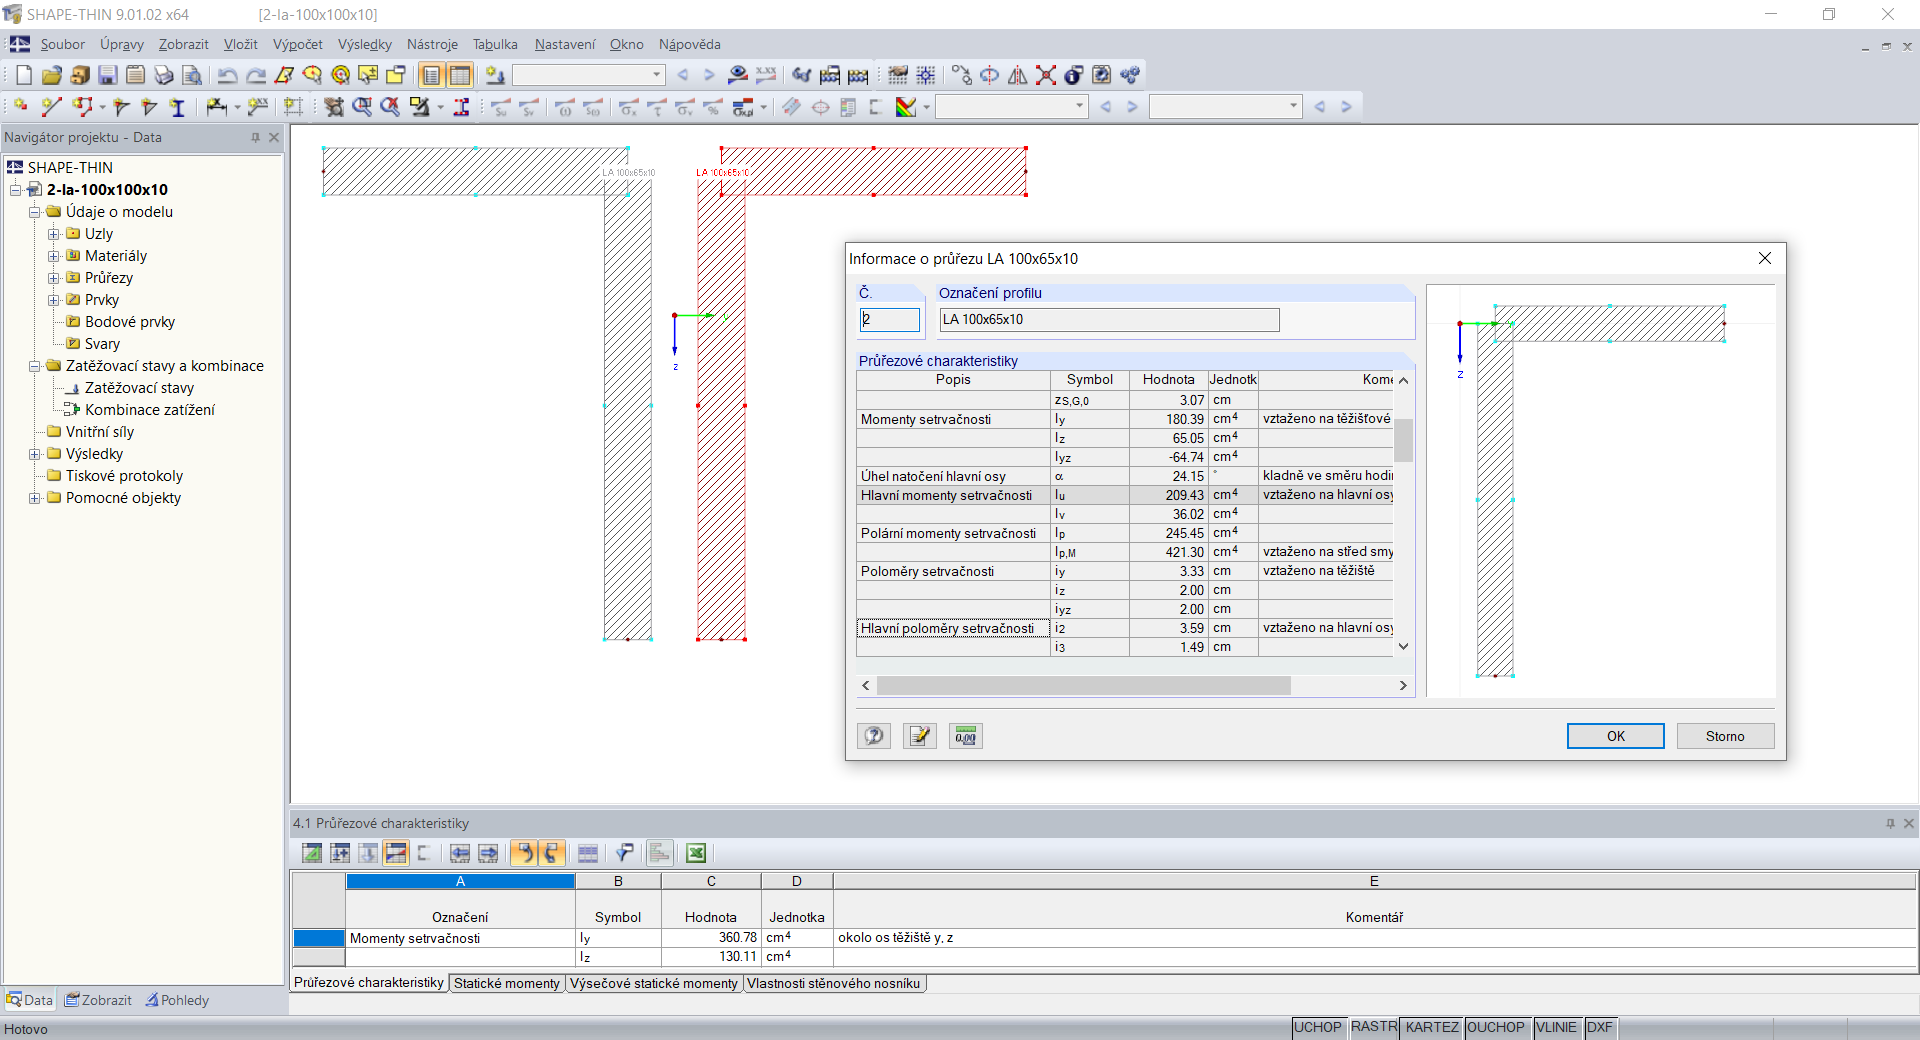Switch to the Zobrazit navigator tab
Screen dimensions: 1920x1040
click(99, 1000)
